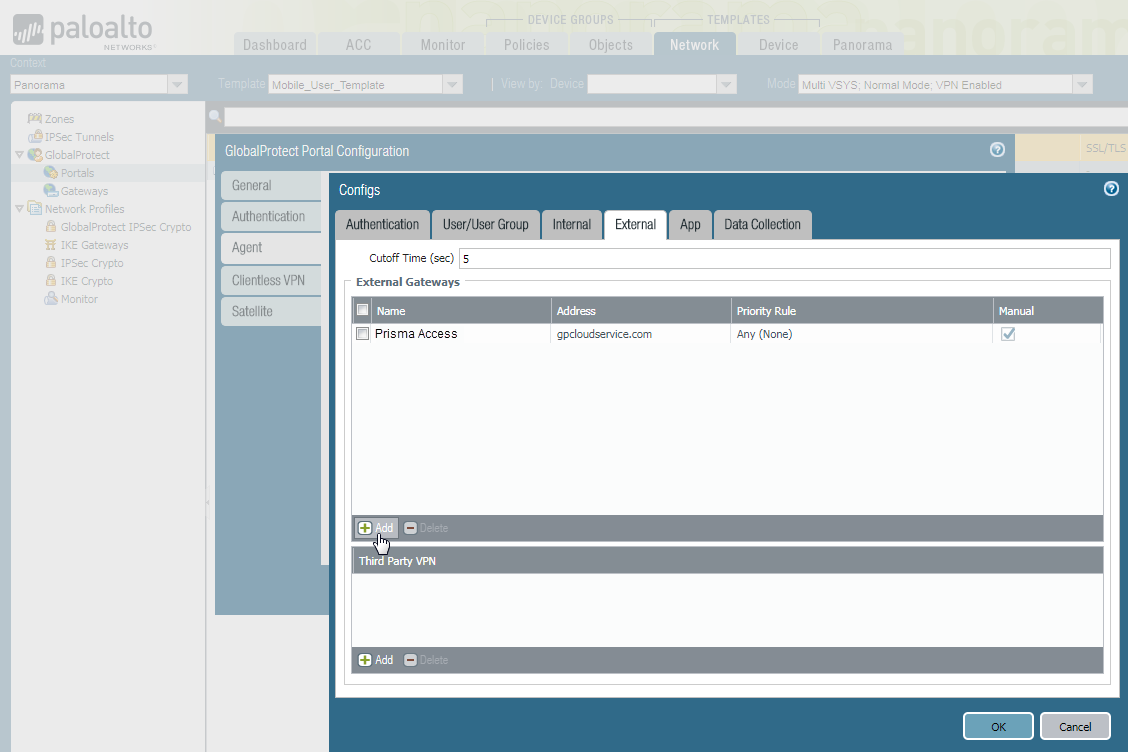The image size is (1128, 752).
Task: Select IKE Gateways network profile
Action: [94, 245]
